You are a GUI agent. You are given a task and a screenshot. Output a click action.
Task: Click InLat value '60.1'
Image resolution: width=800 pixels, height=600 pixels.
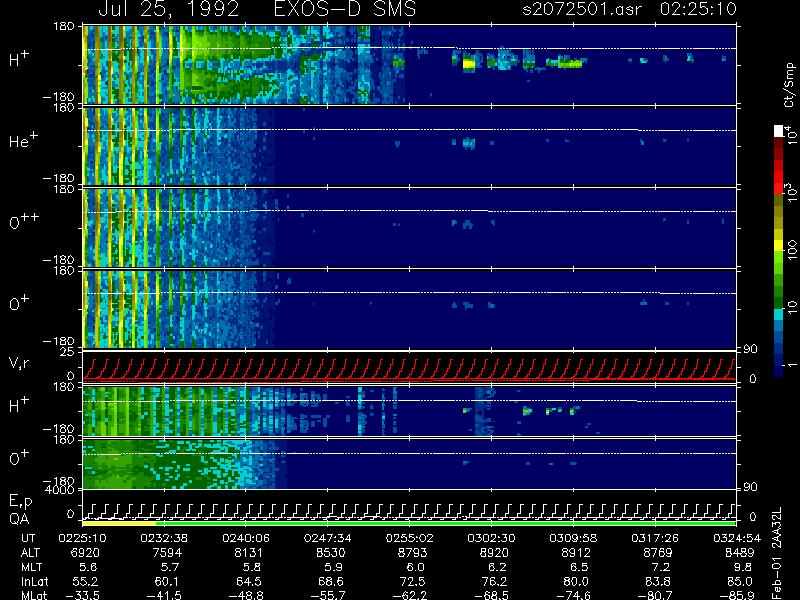[x=167, y=581]
